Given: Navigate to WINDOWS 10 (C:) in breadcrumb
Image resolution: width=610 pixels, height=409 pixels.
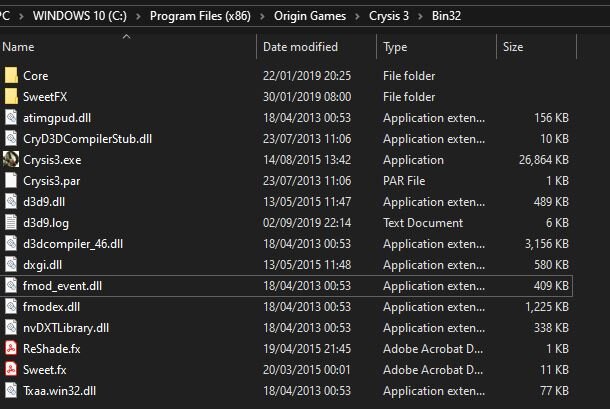Looking at the screenshot, I should click(80, 16).
